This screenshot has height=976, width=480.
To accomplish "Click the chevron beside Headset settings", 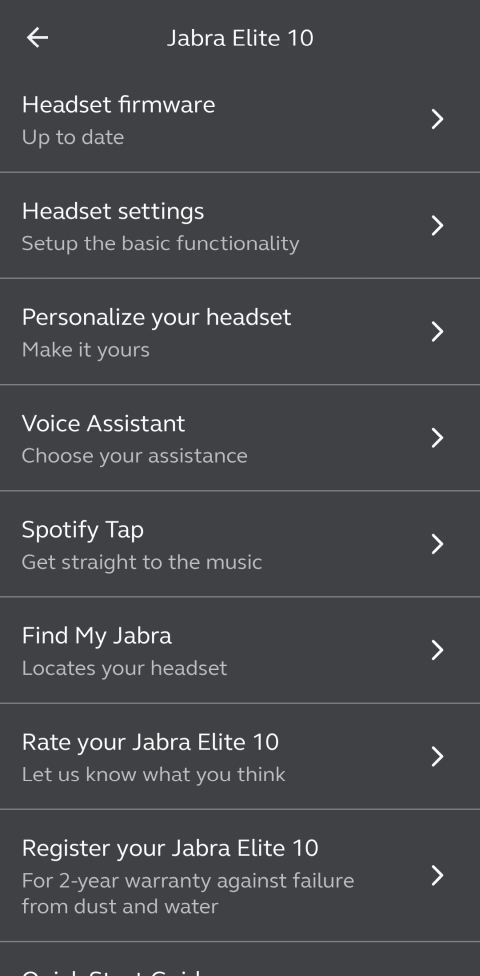I will (x=438, y=225).
